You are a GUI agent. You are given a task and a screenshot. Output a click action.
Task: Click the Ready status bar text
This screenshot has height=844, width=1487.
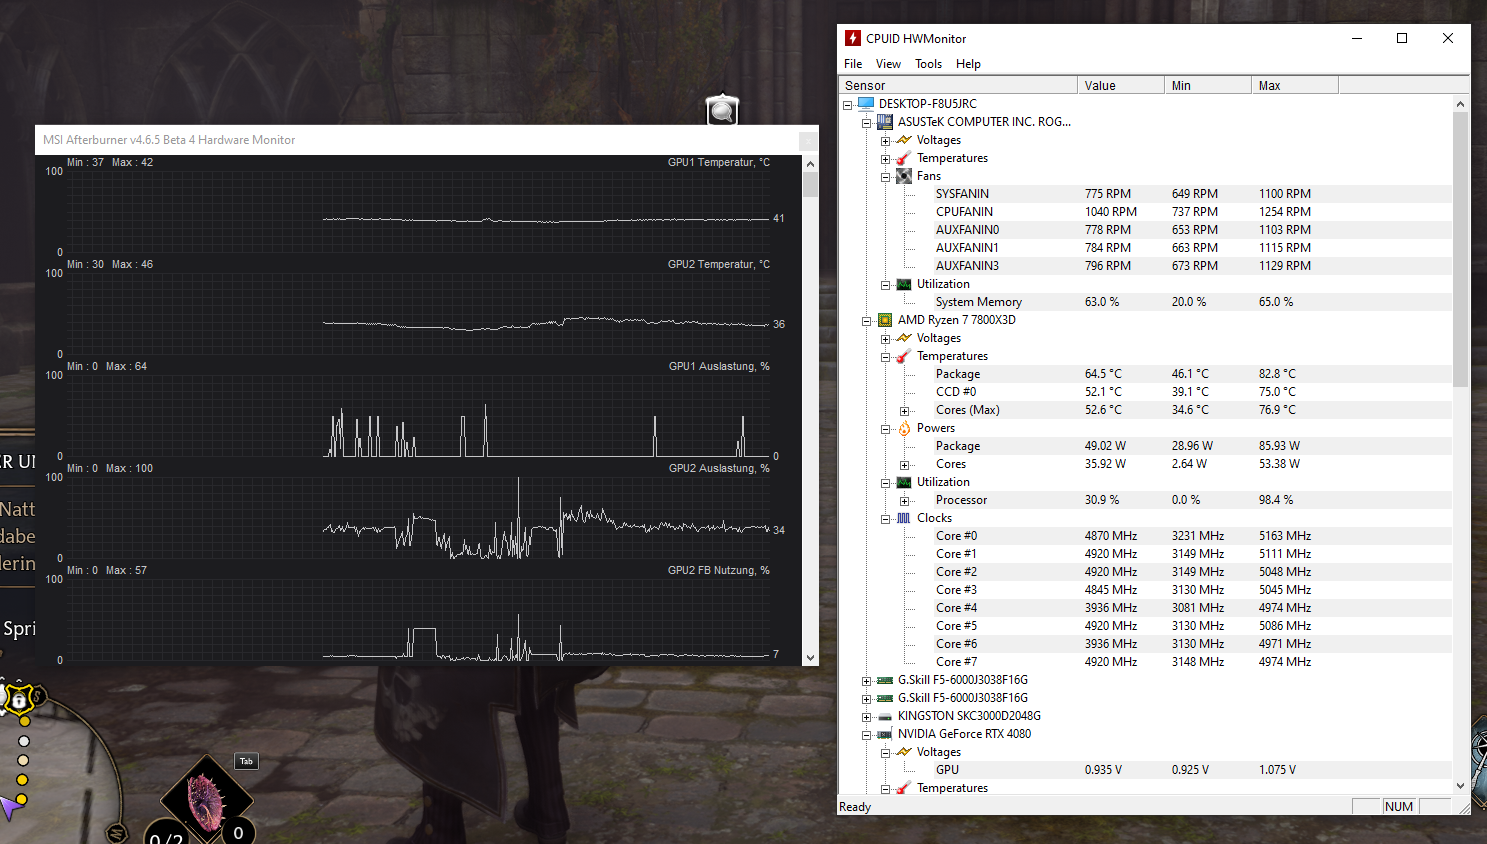coord(855,807)
